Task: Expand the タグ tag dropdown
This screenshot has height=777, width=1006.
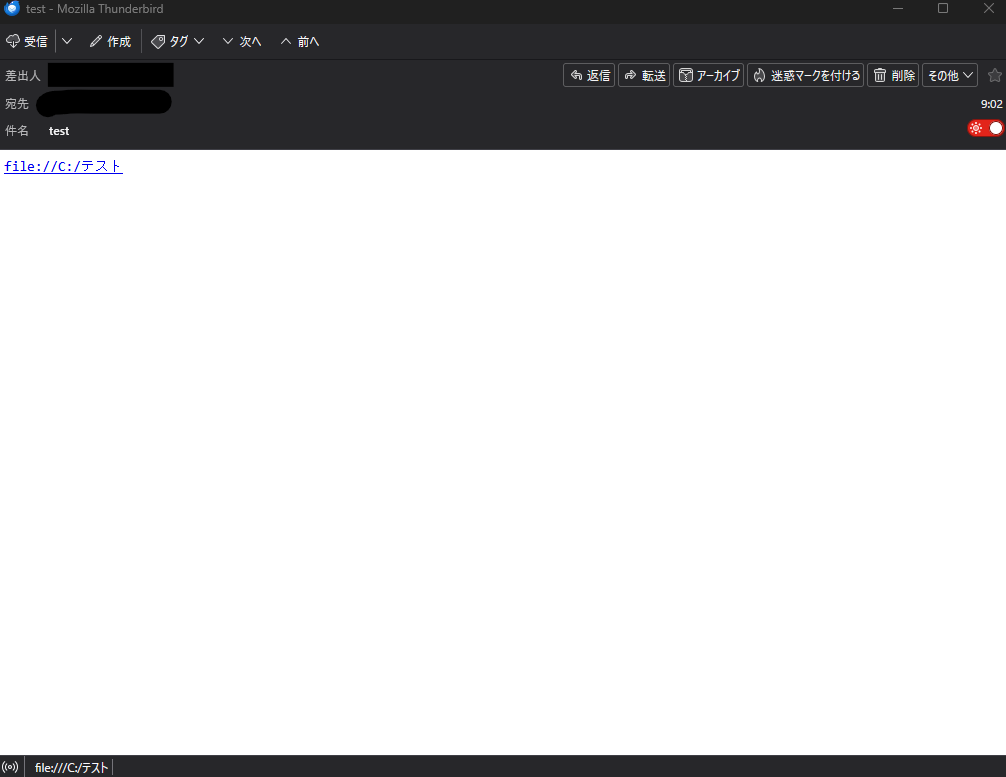Action: pyautogui.click(x=178, y=42)
